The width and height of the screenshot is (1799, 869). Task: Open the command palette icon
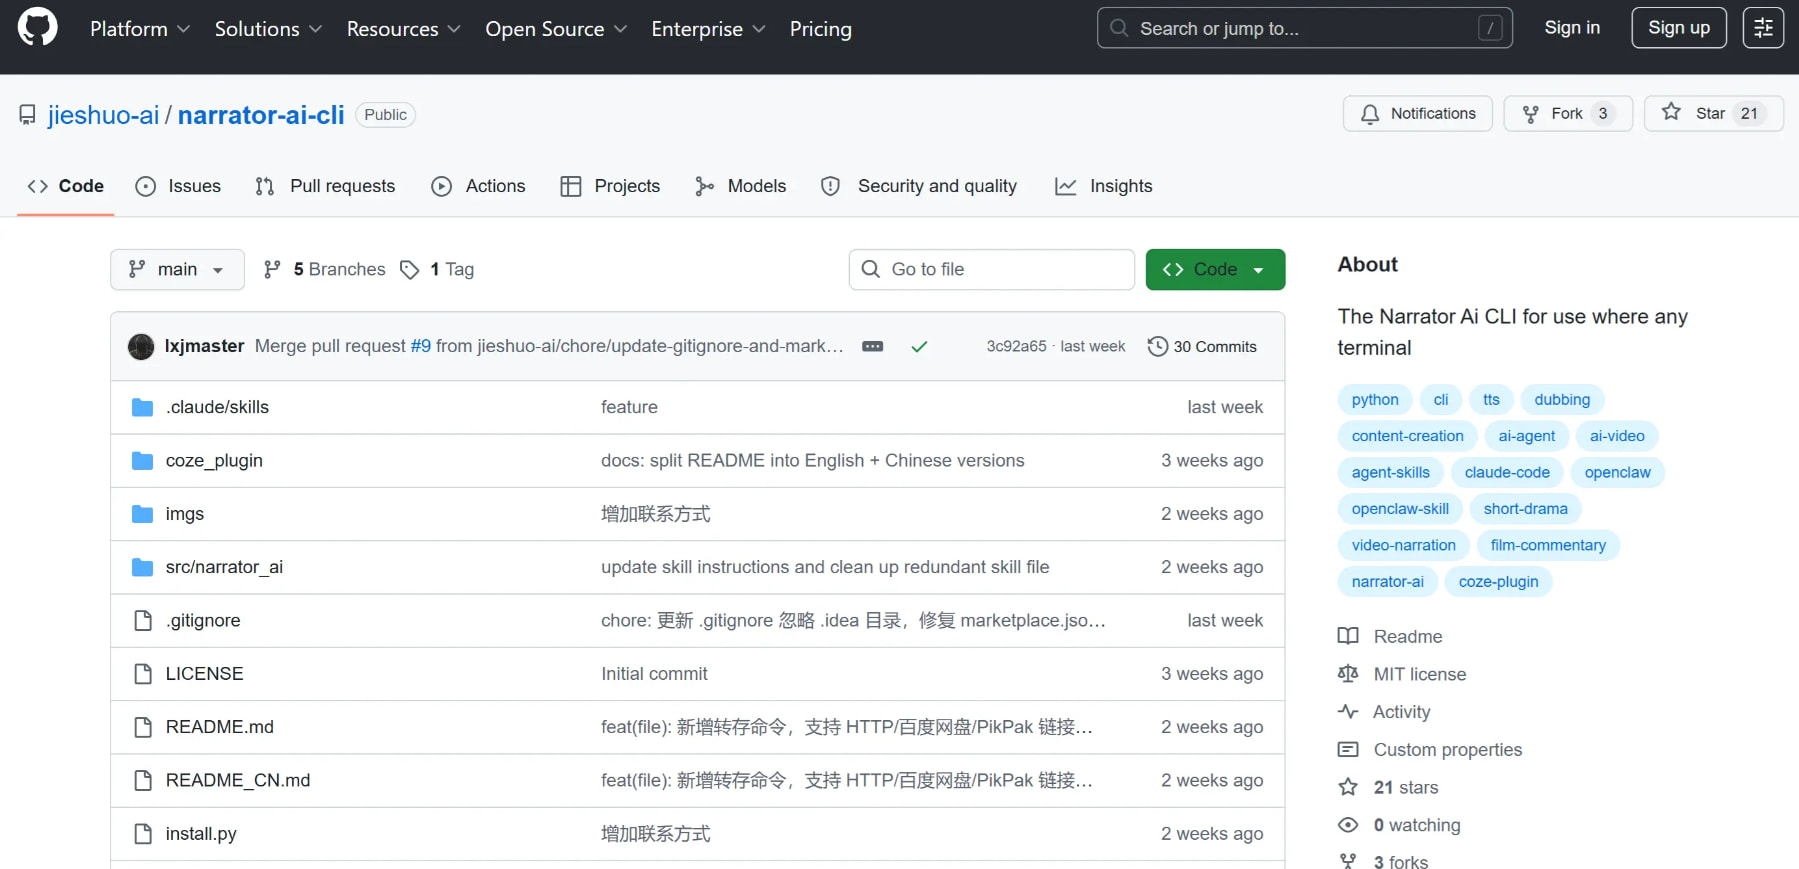1763,28
